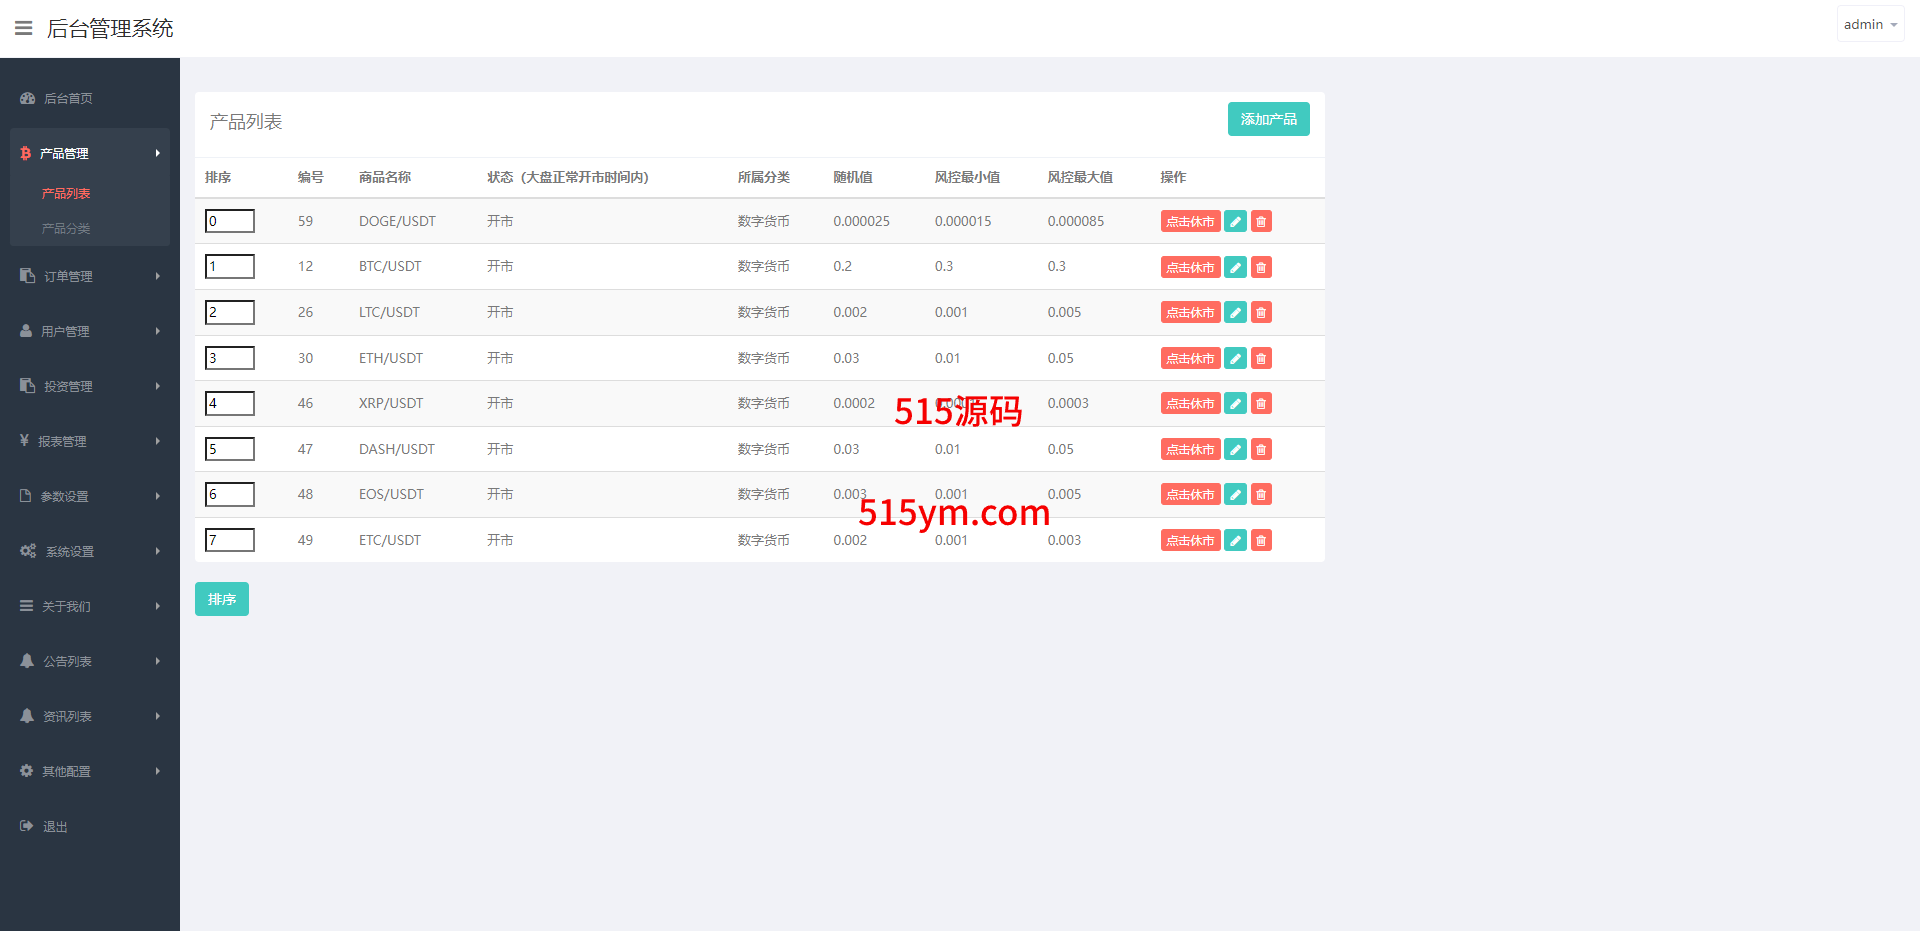1920x931 pixels.
Task: Select 产品列表 in the sidebar
Action: (x=66, y=194)
